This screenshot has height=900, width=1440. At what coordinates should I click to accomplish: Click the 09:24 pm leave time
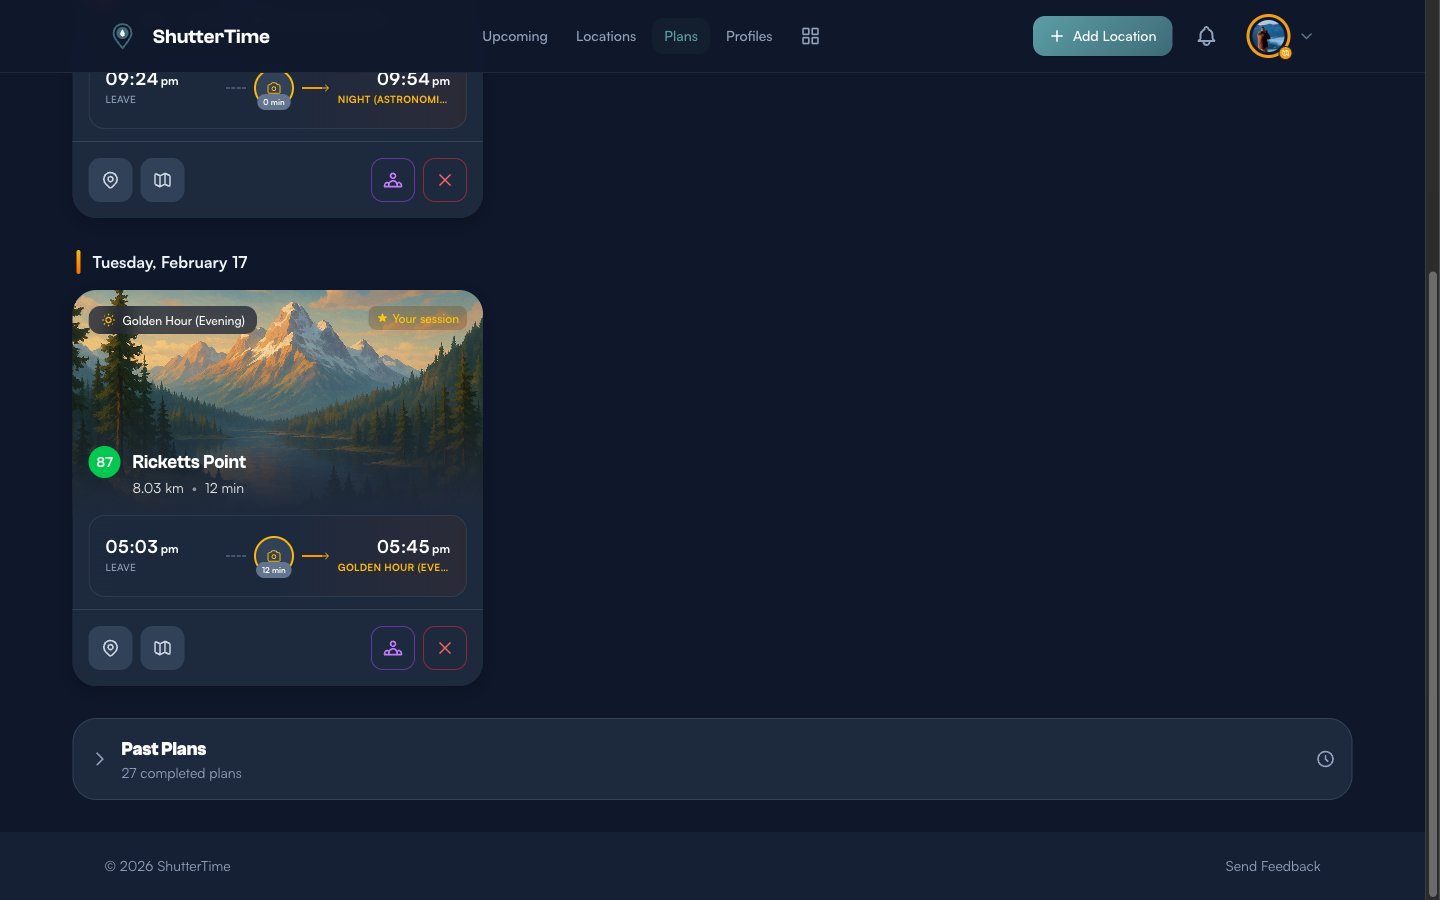click(x=142, y=79)
